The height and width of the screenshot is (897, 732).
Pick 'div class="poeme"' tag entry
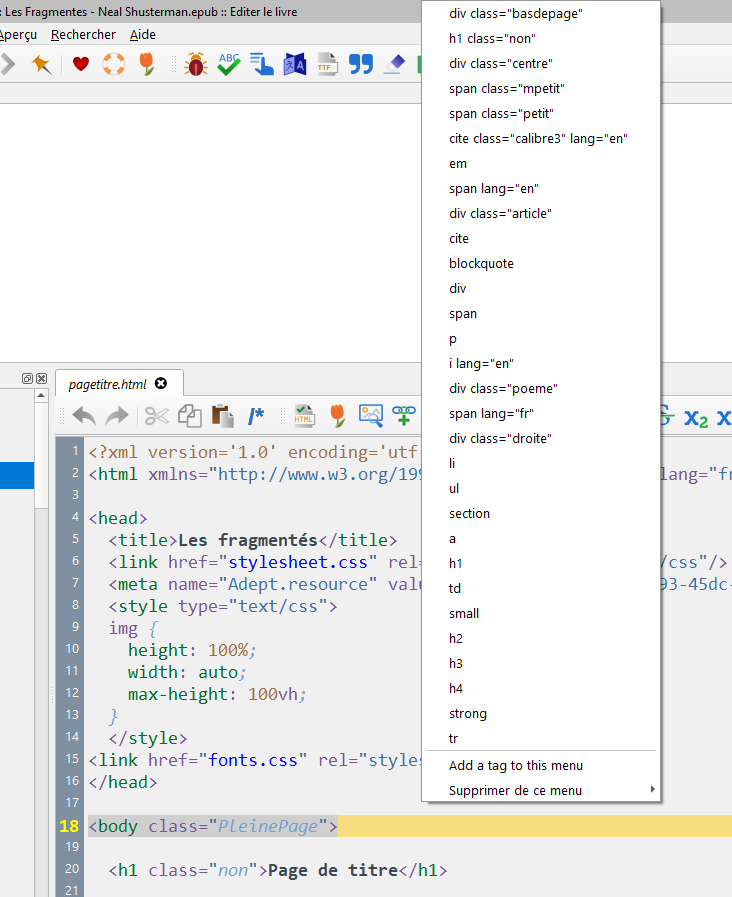(x=503, y=389)
